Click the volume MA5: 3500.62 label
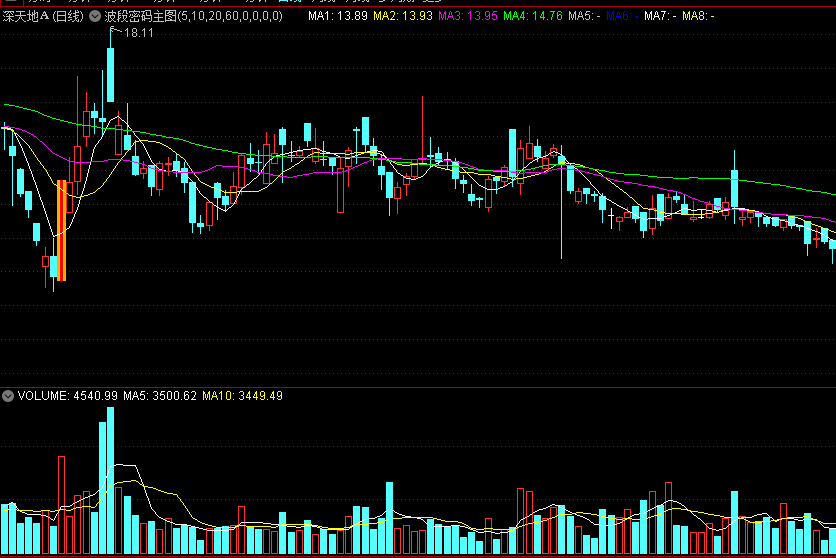836x558 pixels. click(x=160, y=396)
